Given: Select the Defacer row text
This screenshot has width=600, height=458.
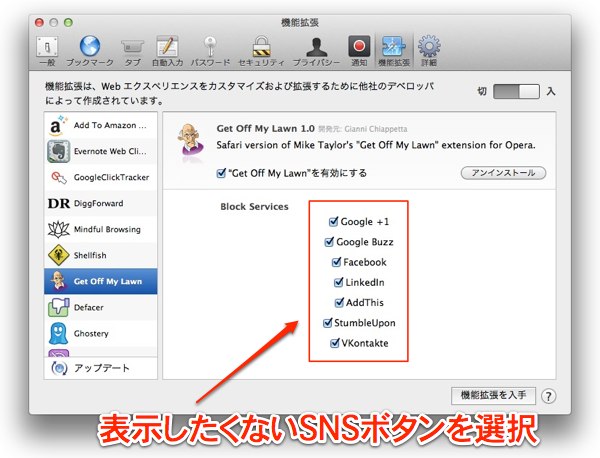Looking at the screenshot, I should click(x=88, y=307).
